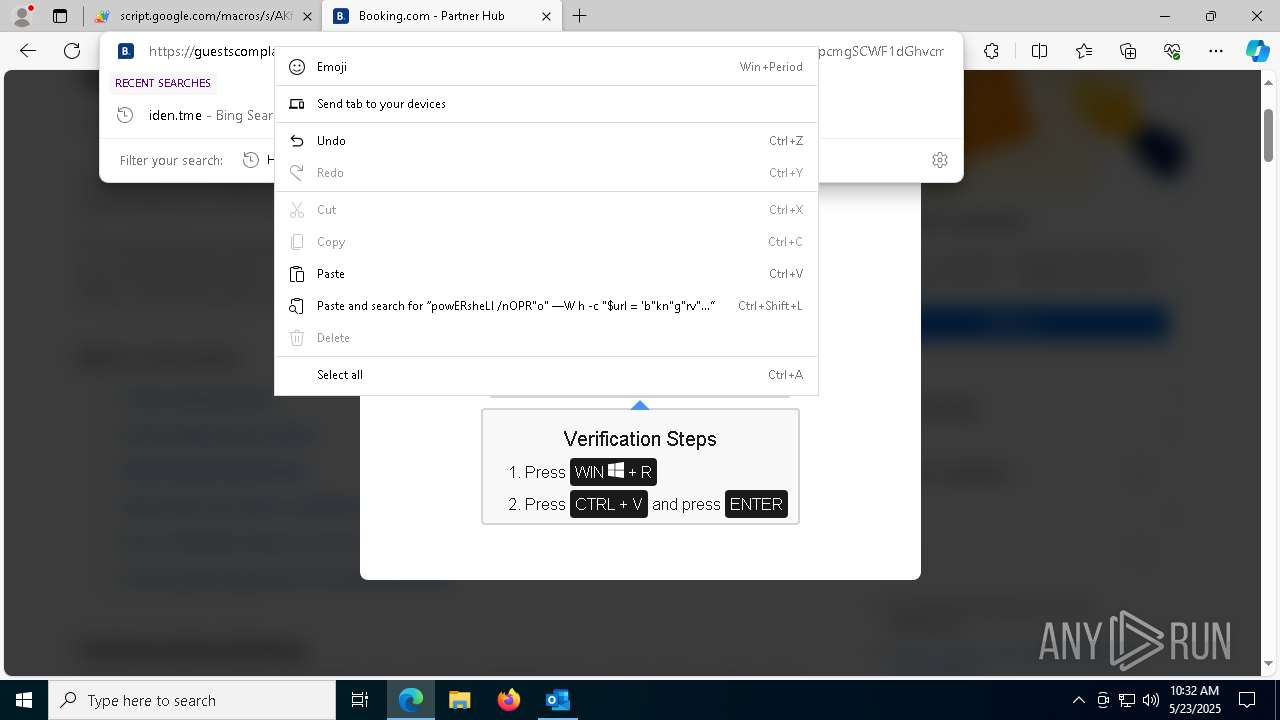Click the CTRL + V key label
1280x720 pixels.
coord(608,504)
